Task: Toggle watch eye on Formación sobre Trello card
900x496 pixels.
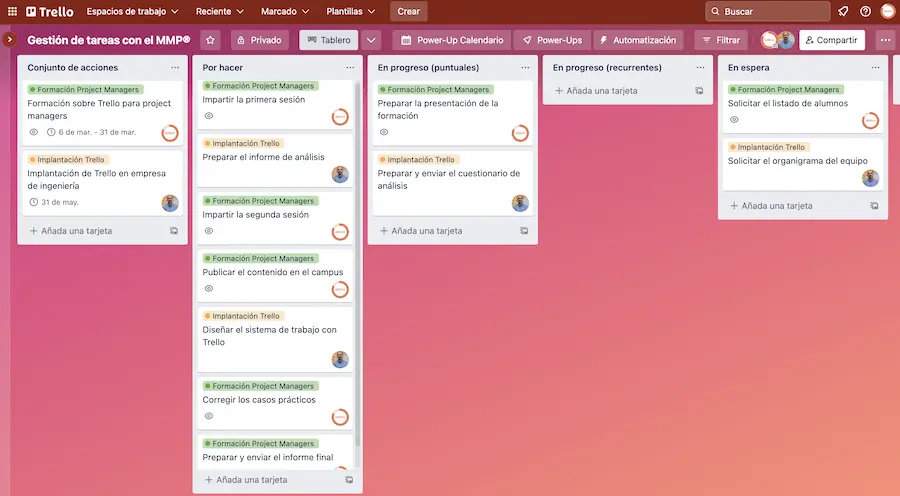Action: (x=34, y=132)
